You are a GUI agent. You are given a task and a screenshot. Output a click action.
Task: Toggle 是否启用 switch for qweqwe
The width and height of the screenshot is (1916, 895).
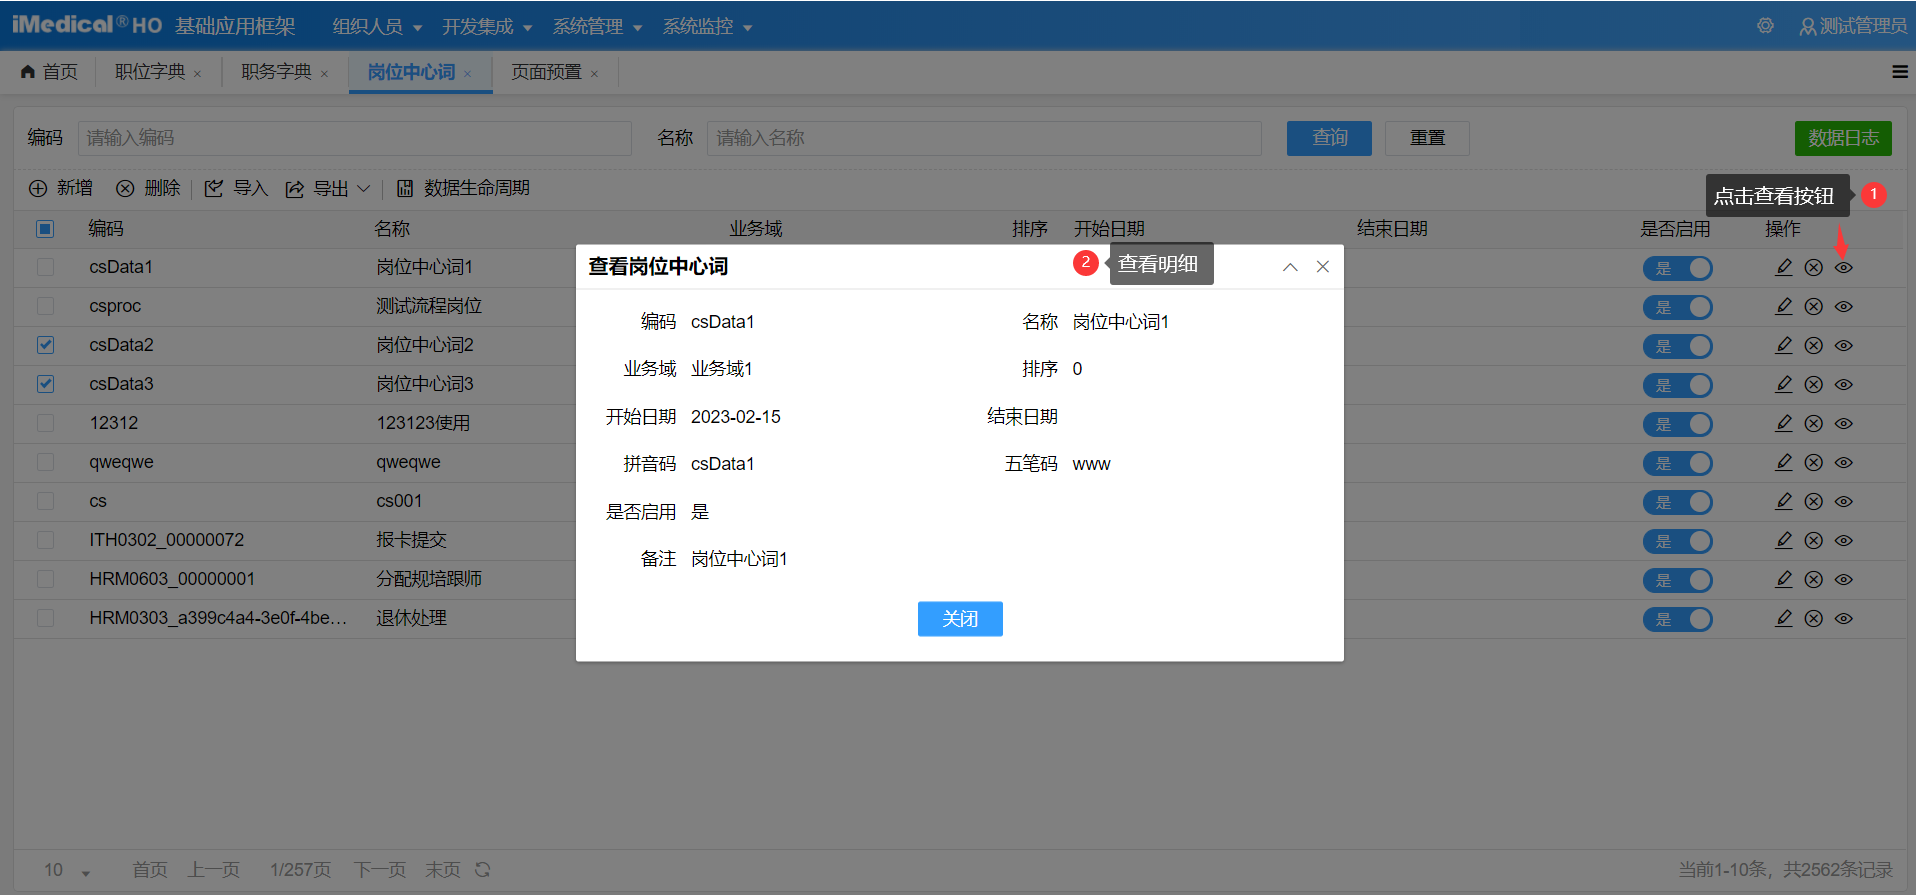point(1677,463)
